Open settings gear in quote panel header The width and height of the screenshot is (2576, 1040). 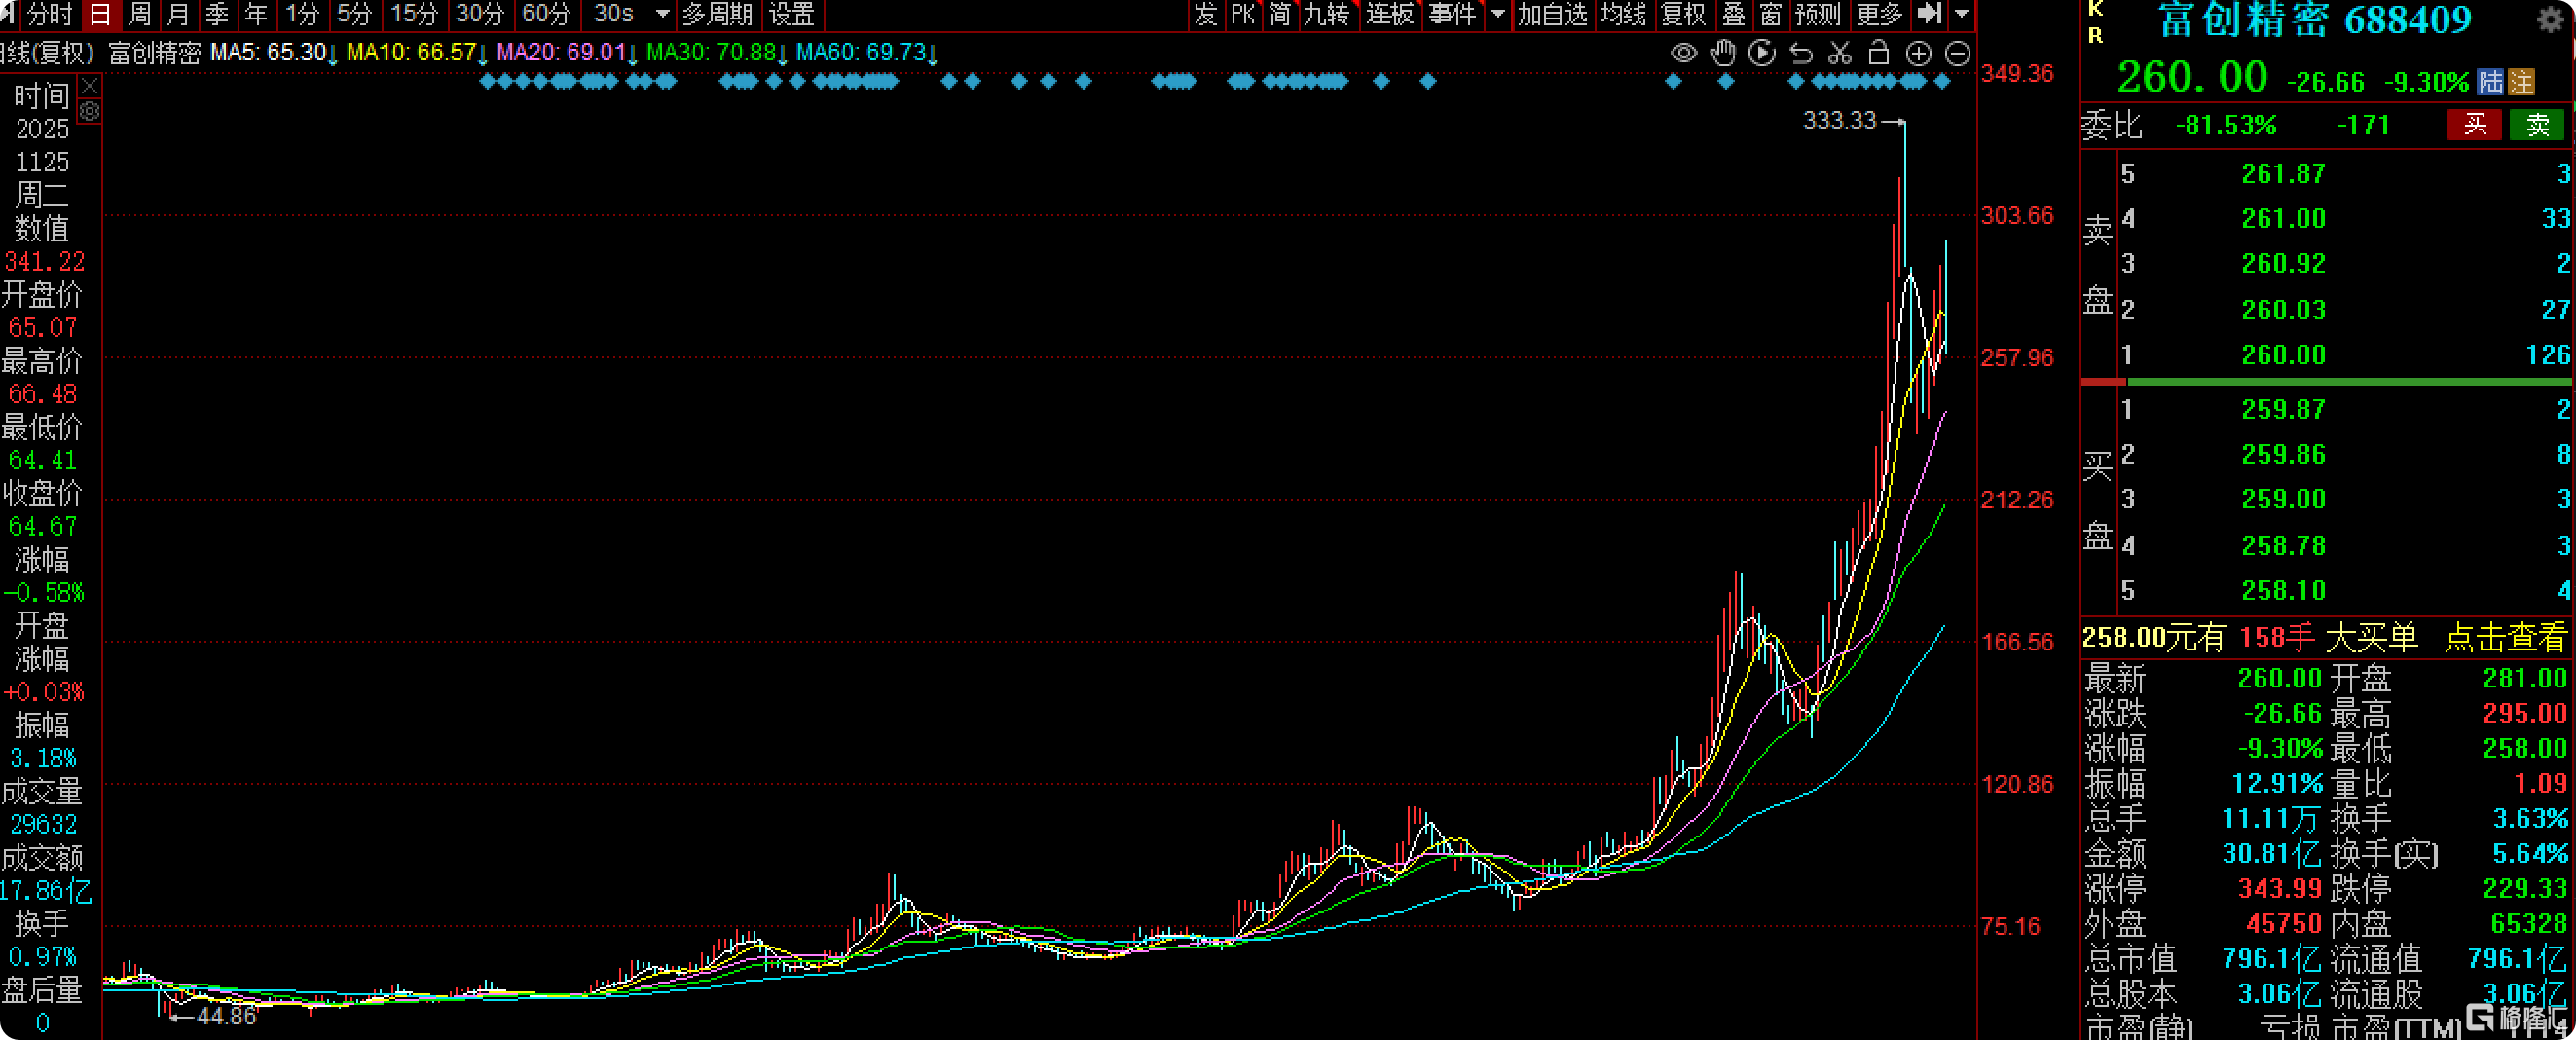(x=2551, y=19)
